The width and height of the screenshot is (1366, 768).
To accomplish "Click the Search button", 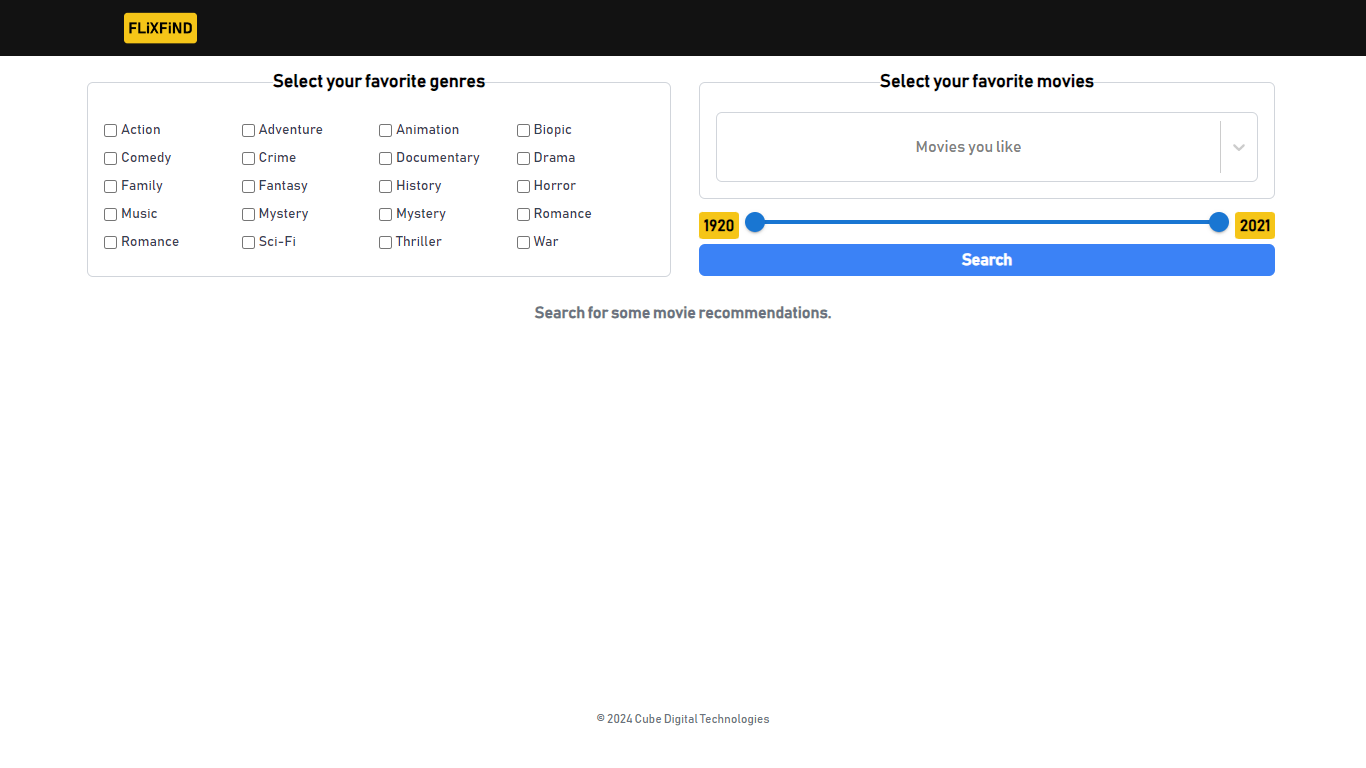I will click(987, 260).
